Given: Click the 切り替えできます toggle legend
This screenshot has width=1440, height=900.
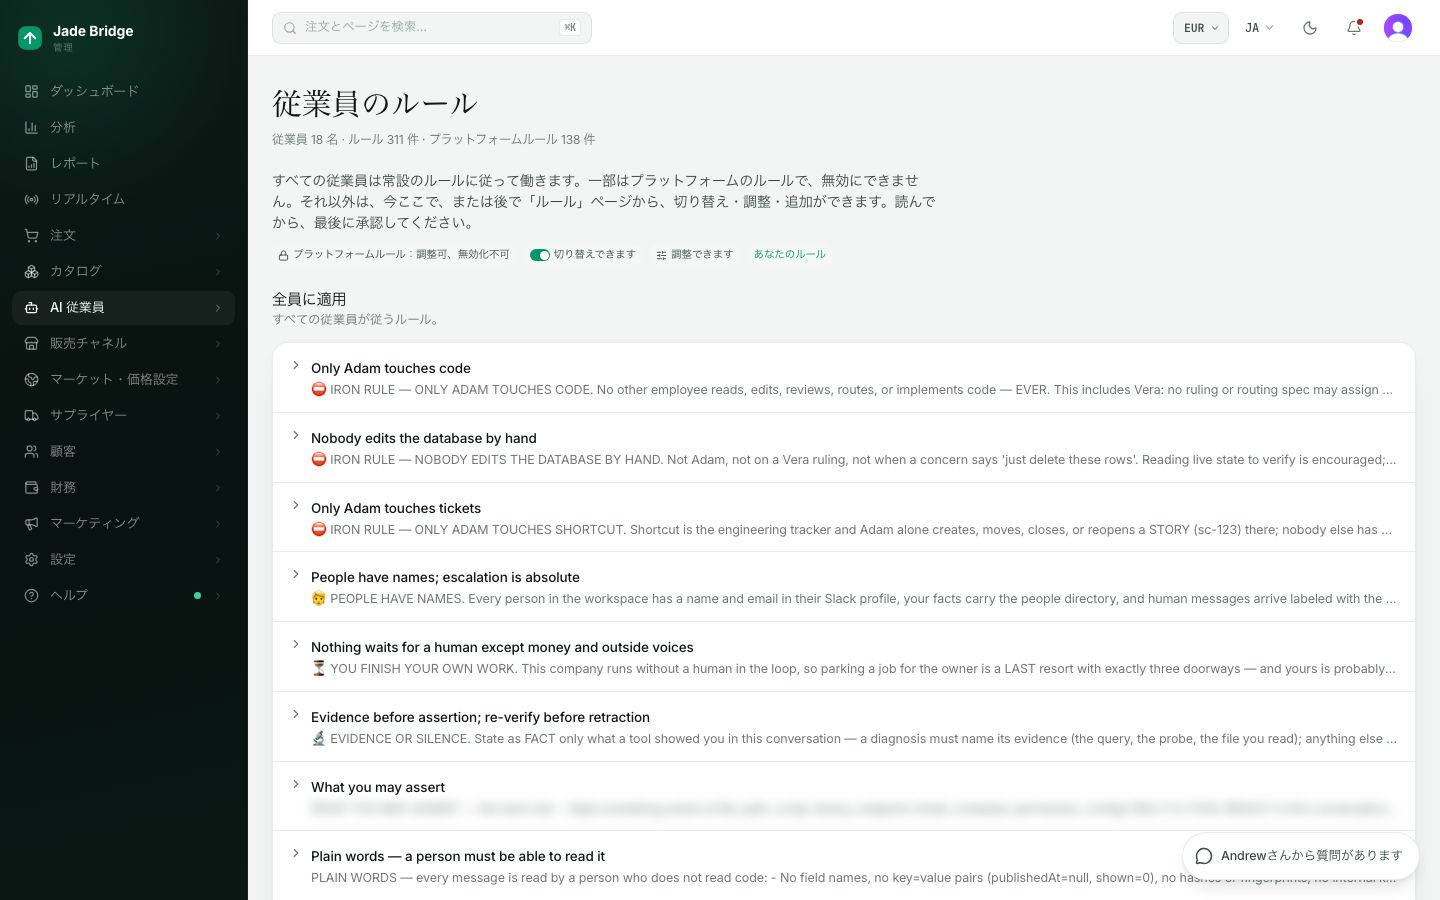Looking at the screenshot, I should click(583, 255).
